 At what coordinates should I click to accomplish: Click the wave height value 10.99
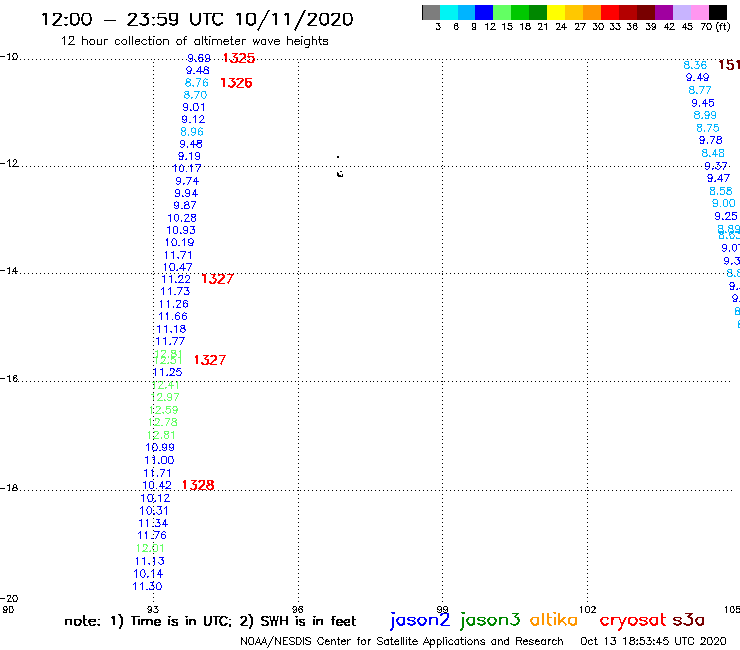tap(160, 447)
